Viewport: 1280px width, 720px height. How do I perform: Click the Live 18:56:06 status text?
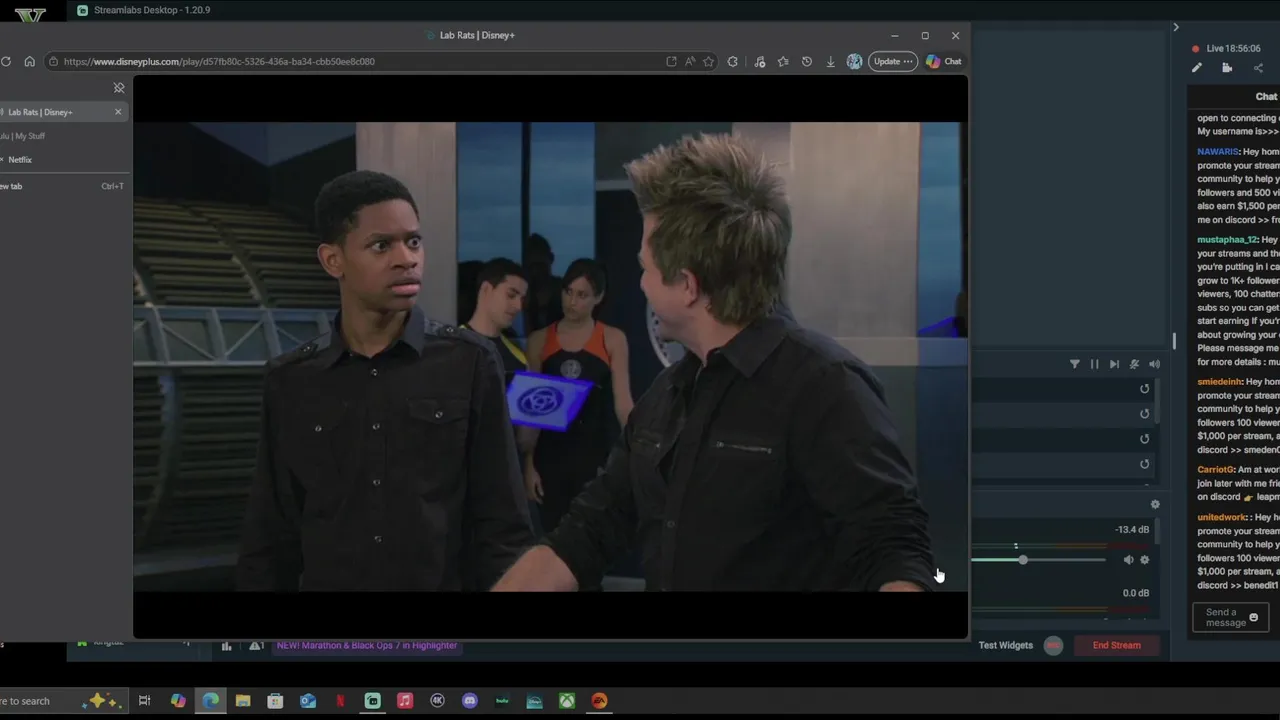click(x=1233, y=48)
